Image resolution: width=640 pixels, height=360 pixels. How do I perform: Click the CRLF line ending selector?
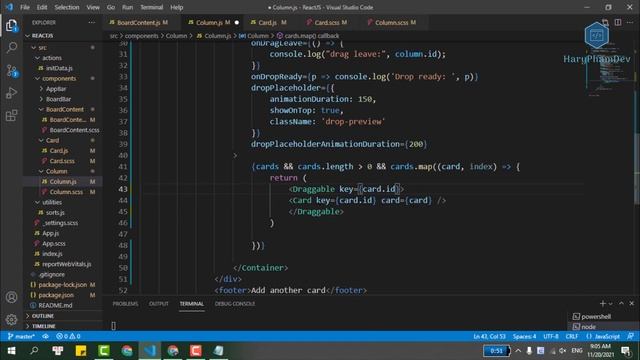pyautogui.click(x=571, y=336)
